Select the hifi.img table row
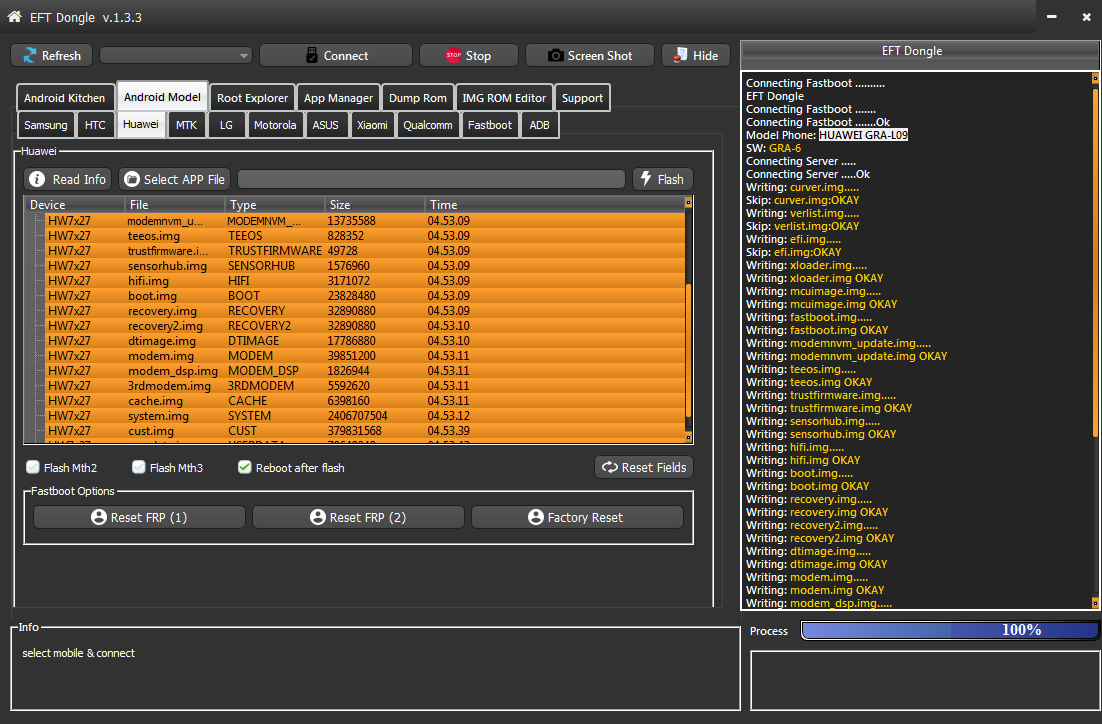The image size is (1102, 724). point(365,281)
